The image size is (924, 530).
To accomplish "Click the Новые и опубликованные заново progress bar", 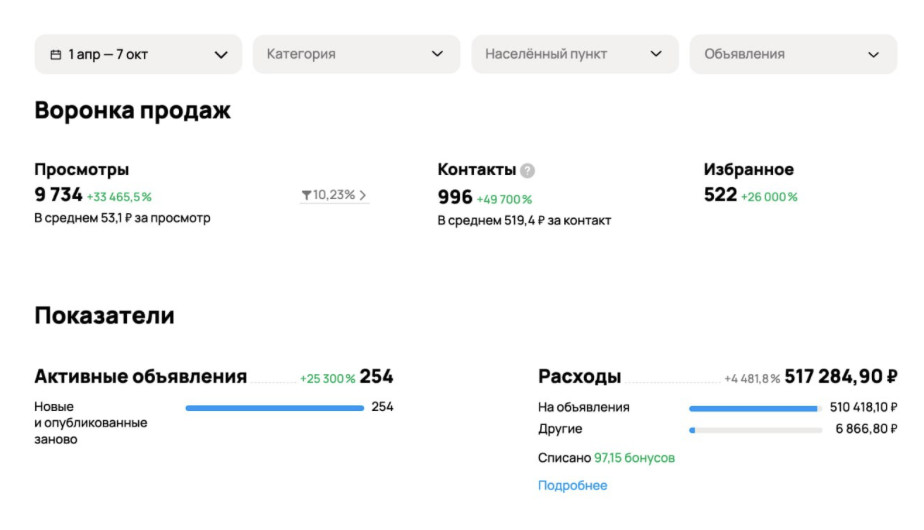I will coord(274,408).
